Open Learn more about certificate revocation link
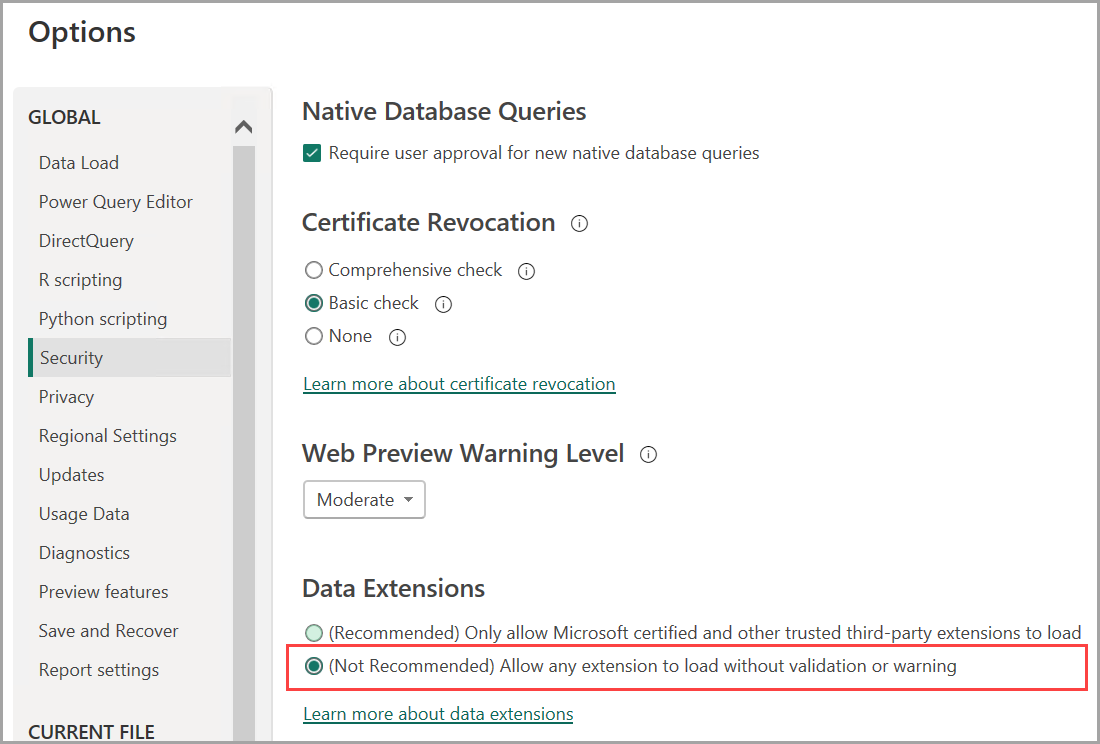Image resolution: width=1100 pixels, height=744 pixels. (459, 384)
